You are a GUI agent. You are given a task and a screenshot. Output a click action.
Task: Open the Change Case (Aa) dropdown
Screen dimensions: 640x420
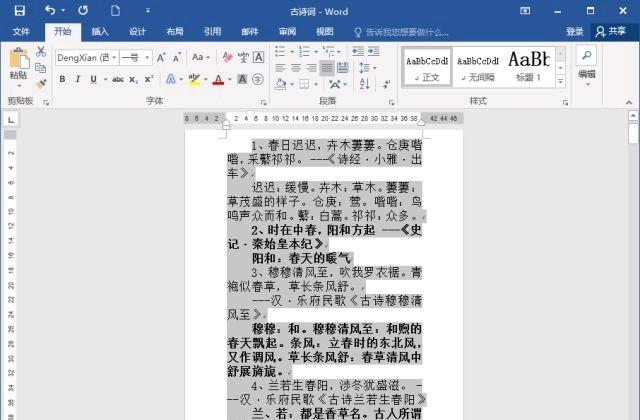point(201,58)
